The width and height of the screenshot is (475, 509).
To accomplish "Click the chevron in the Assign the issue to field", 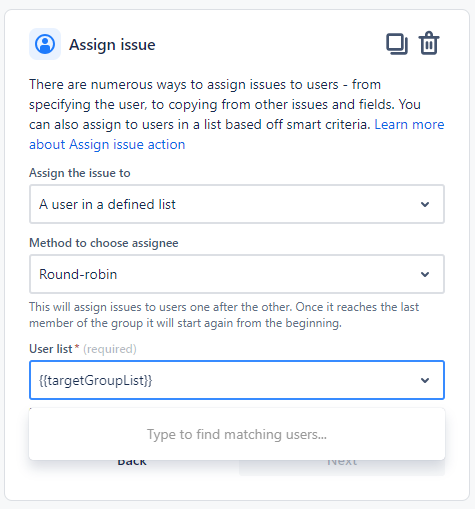I will (425, 204).
